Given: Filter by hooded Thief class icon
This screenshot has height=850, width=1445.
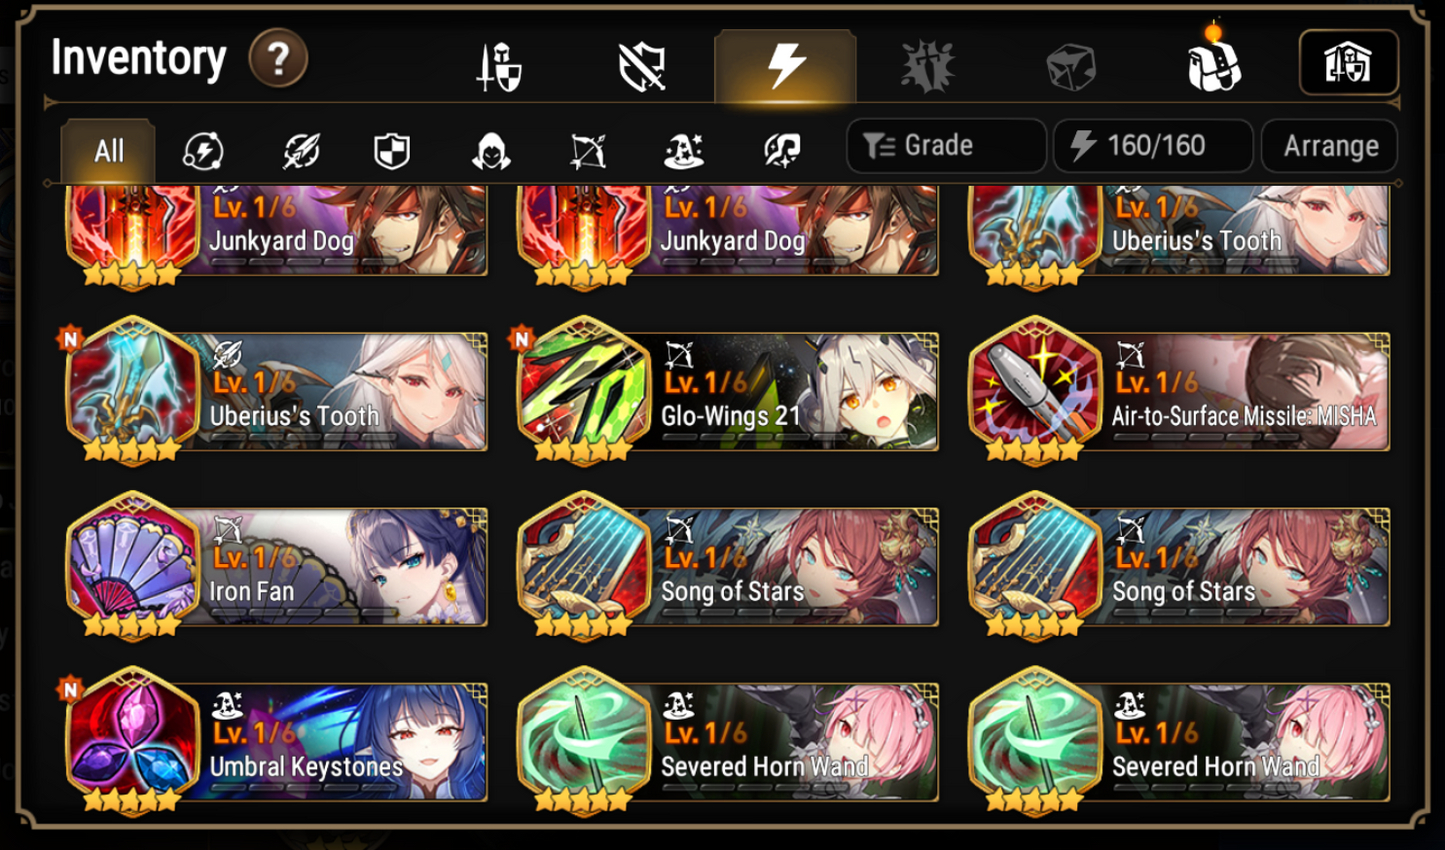Looking at the screenshot, I should click(491, 151).
